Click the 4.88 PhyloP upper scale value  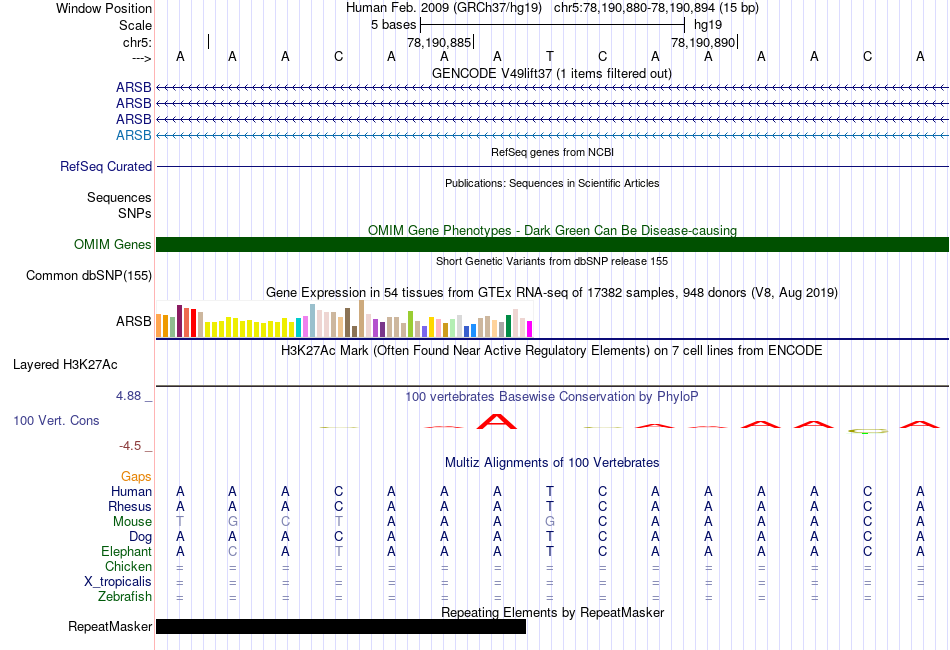(x=128, y=396)
